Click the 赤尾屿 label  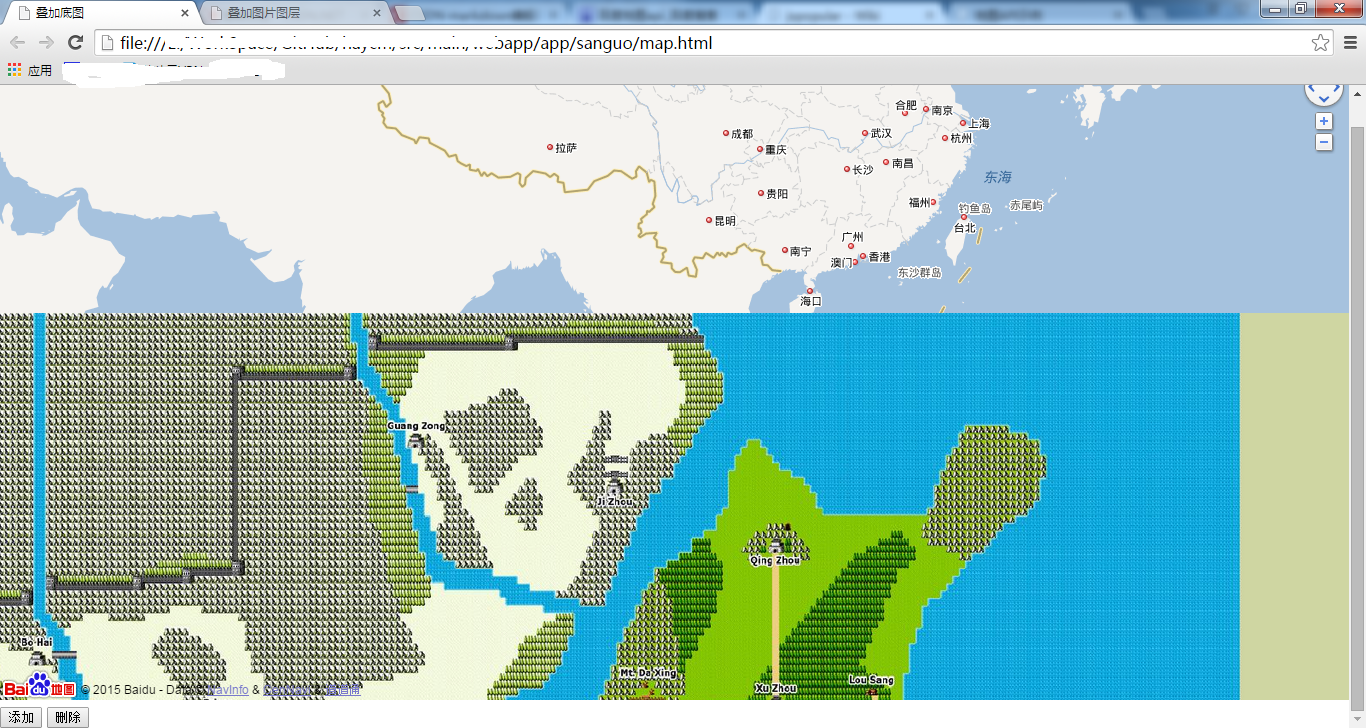[x=1027, y=205]
